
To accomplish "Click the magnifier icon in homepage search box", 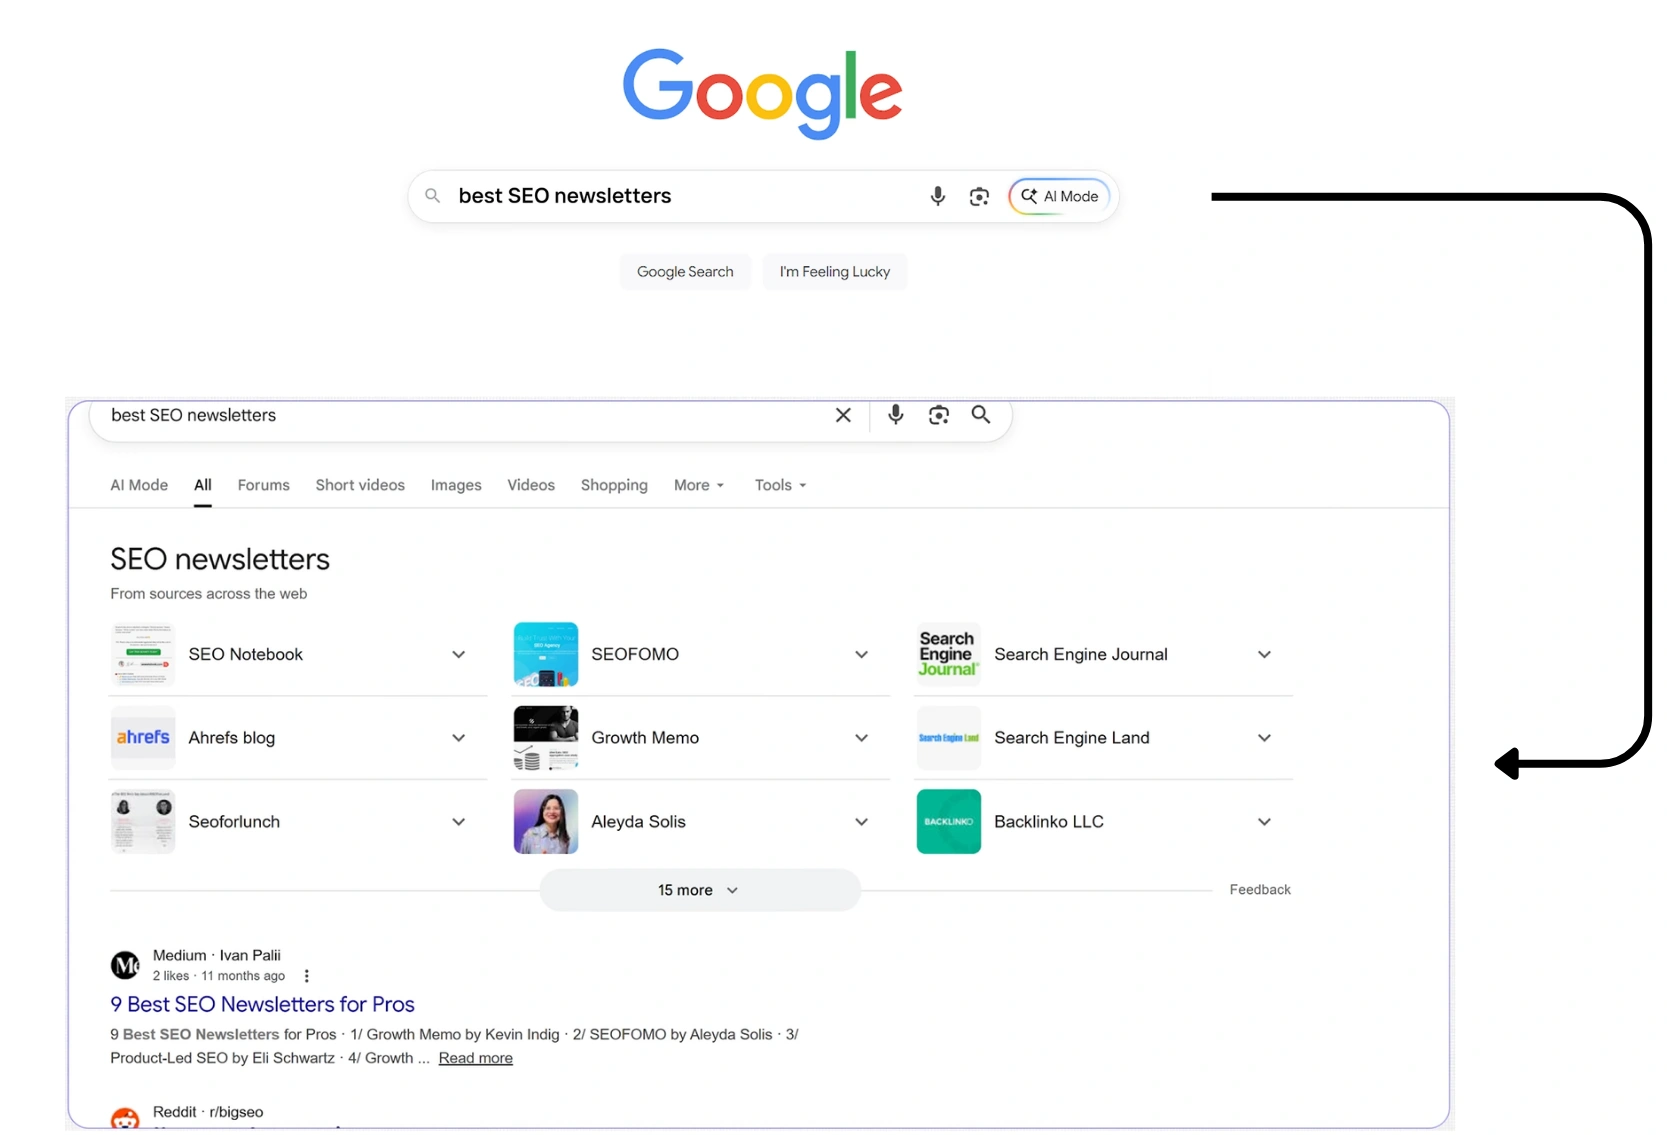I will [x=433, y=196].
